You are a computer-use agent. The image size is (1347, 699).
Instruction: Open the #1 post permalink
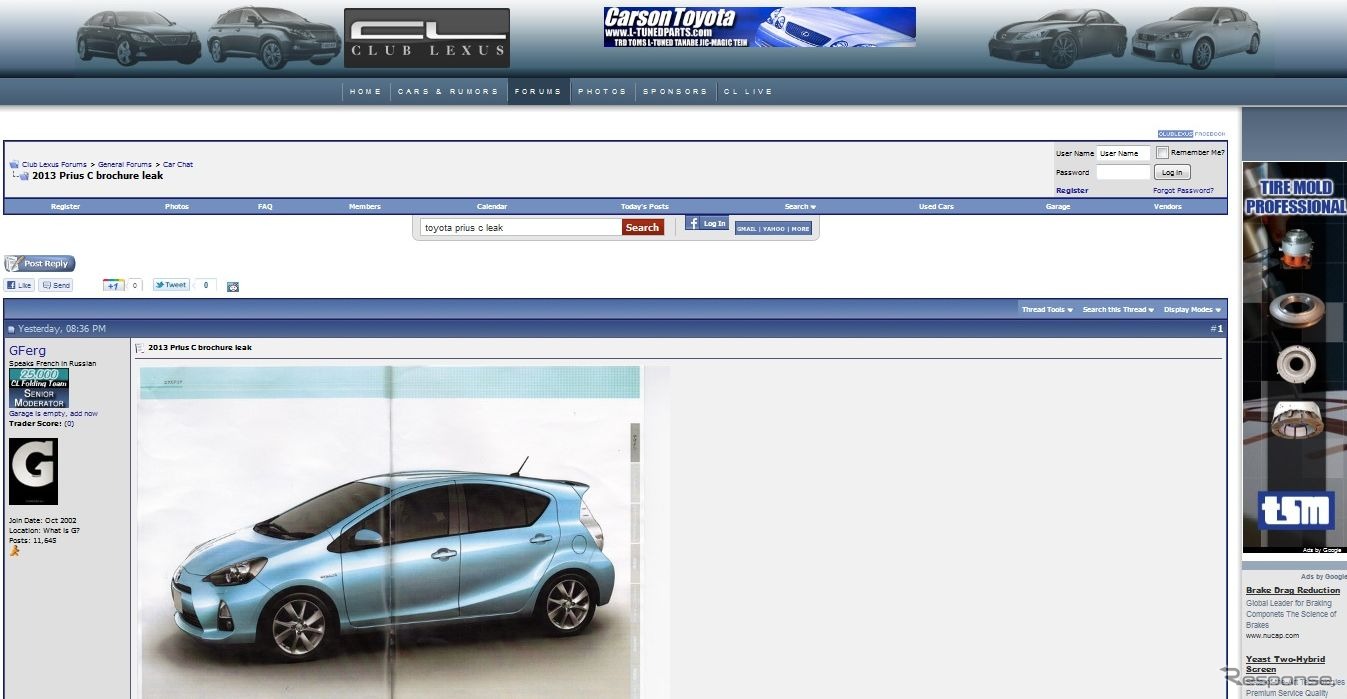1217,328
